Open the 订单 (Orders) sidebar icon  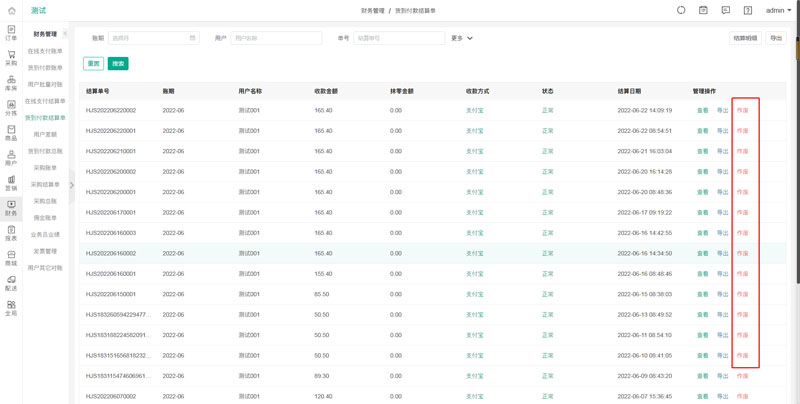click(11, 33)
